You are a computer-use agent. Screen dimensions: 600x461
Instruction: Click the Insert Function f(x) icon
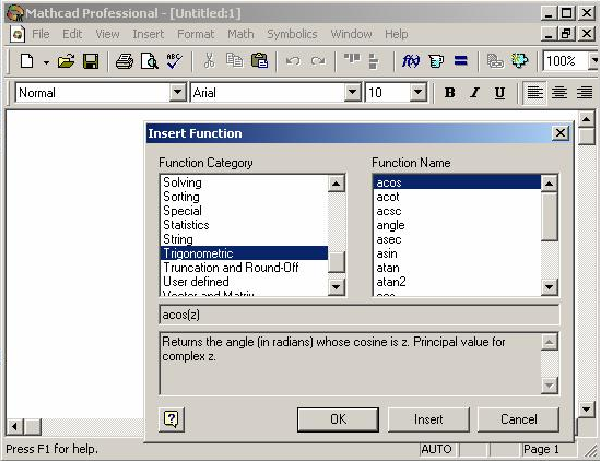[411, 61]
